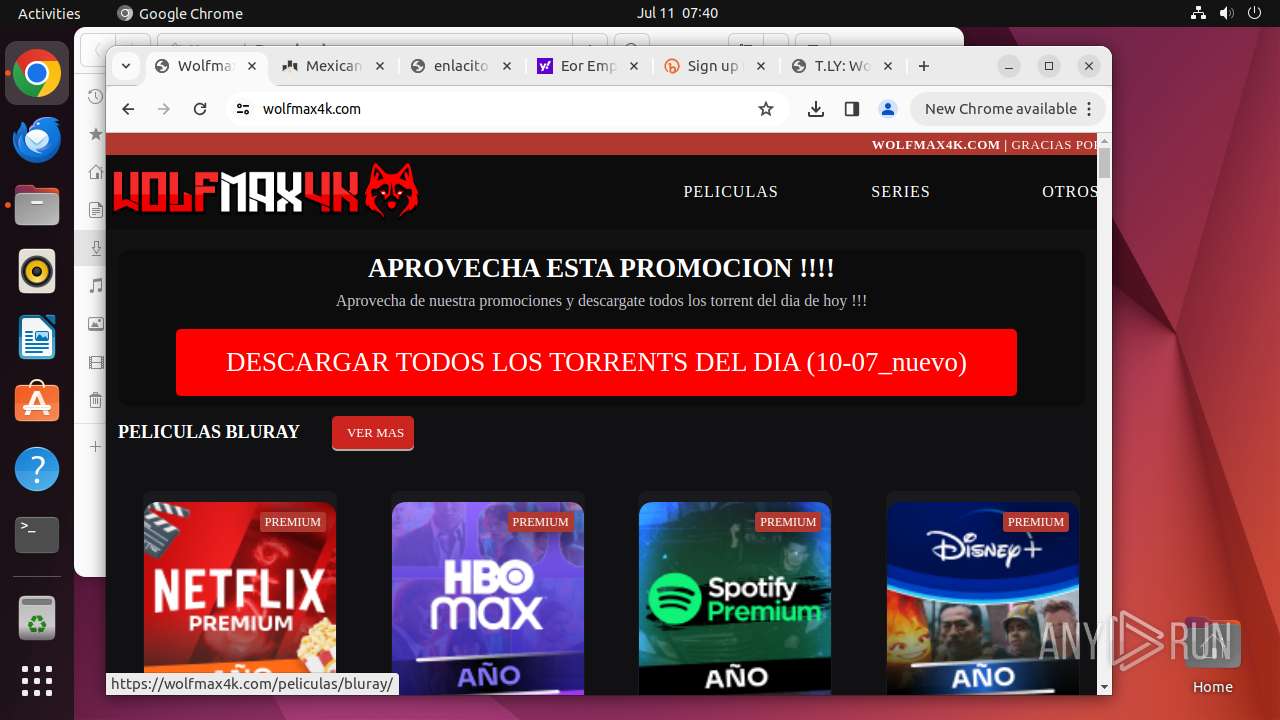The width and height of the screenshot is (1280, 720).
Task: Open the OTROS menu
Action: (1069, 192)
